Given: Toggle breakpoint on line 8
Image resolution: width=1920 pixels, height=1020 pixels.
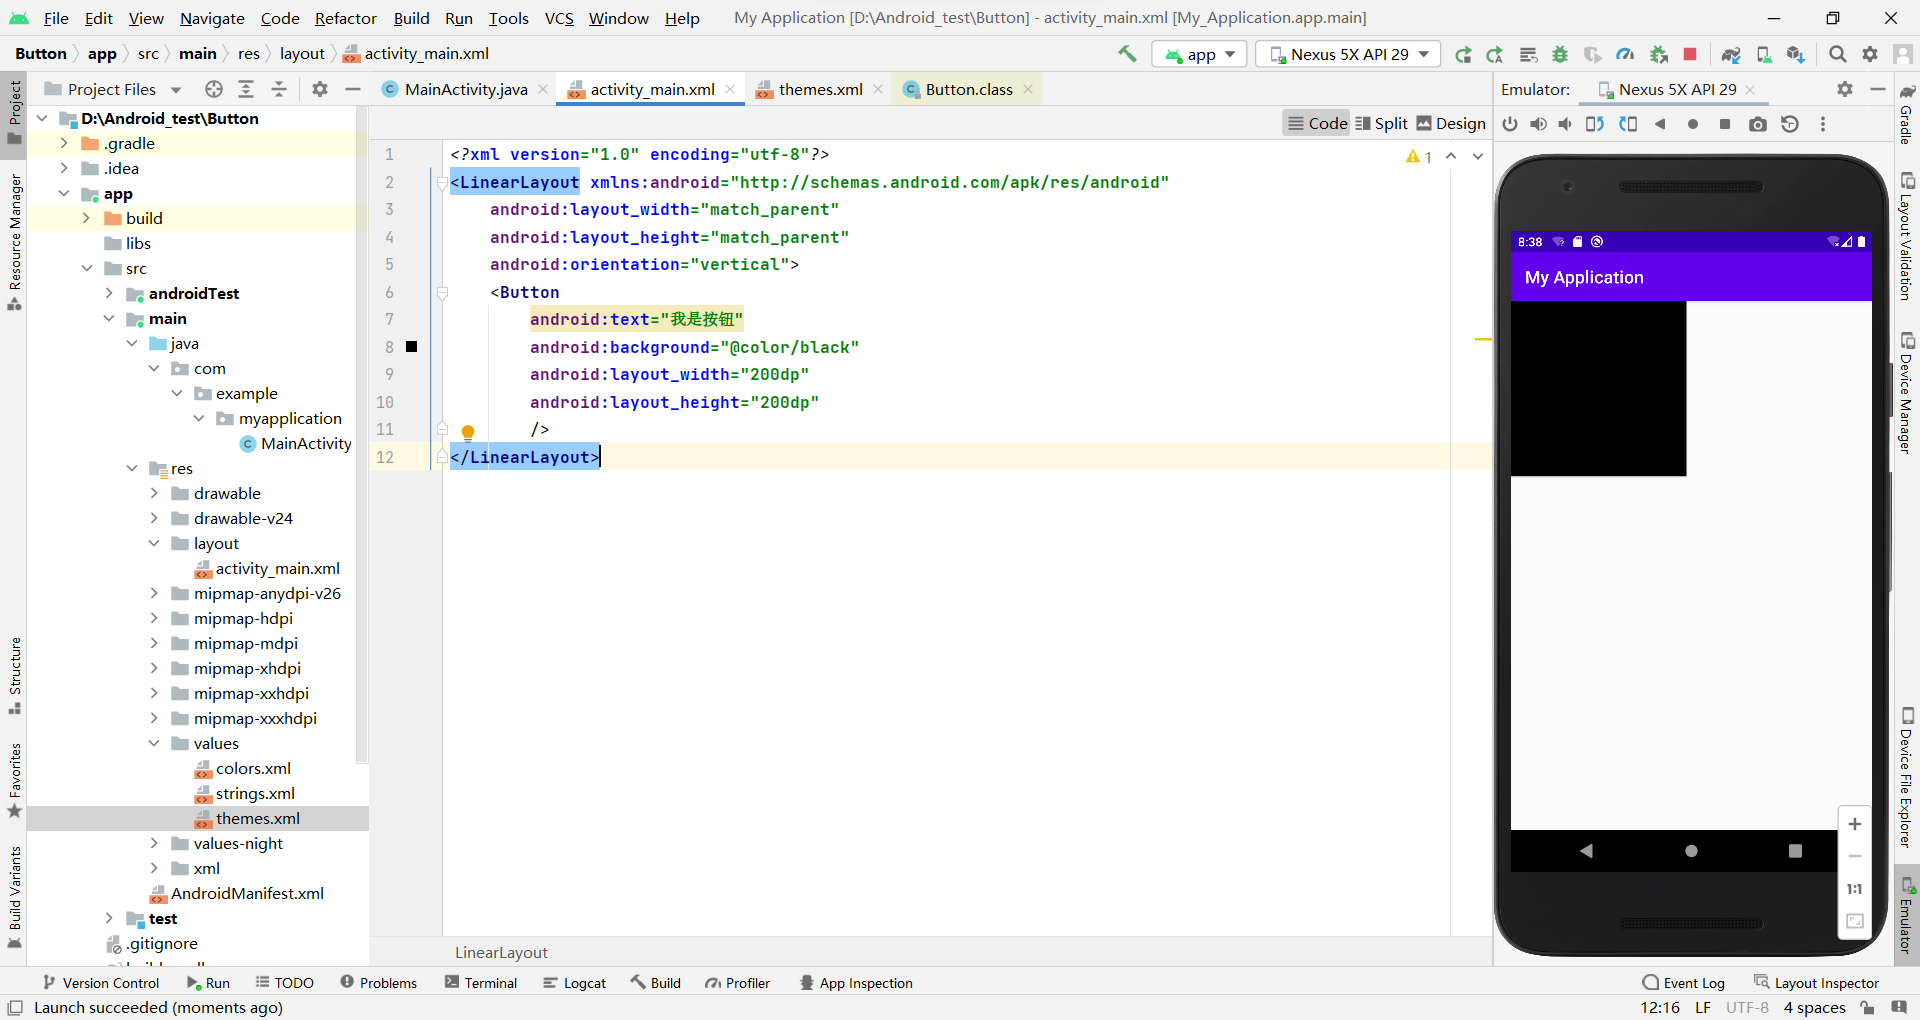Looking at the screenshot, I should tap(412, 347).
